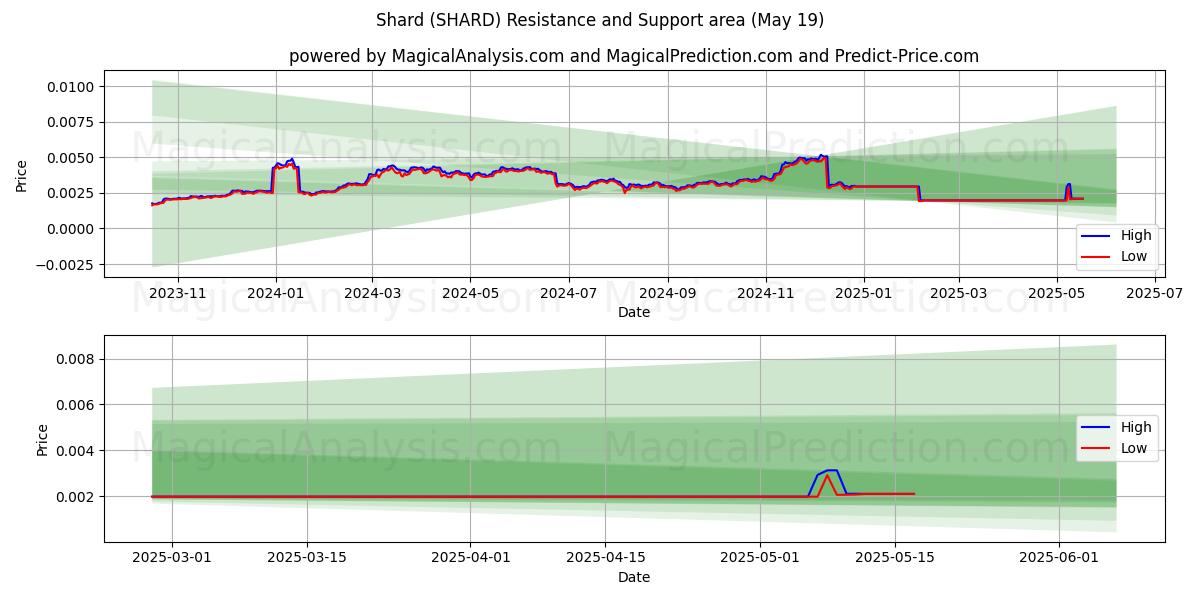Click the 0.002 tick on bottom chart

76,497
